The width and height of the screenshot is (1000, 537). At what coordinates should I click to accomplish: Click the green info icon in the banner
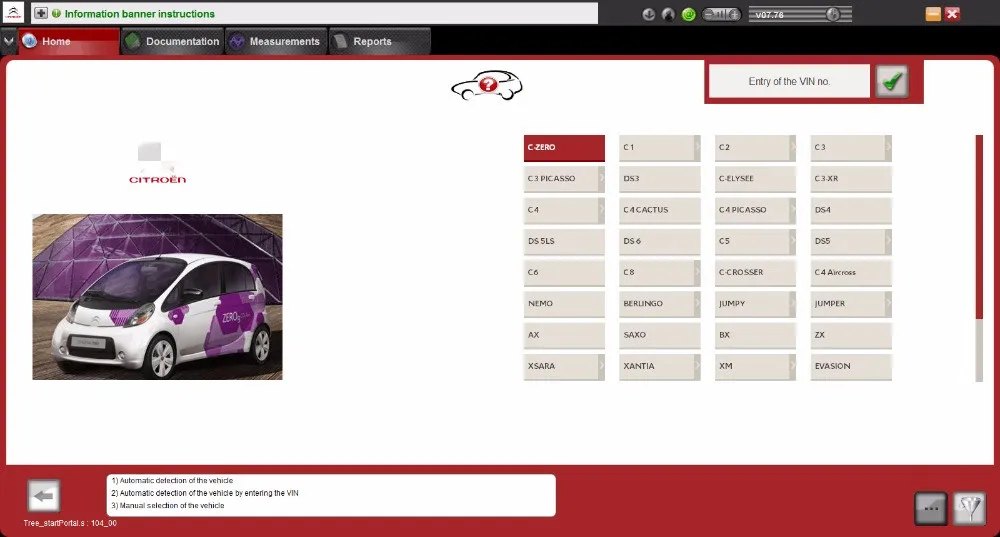pos(56,13)
